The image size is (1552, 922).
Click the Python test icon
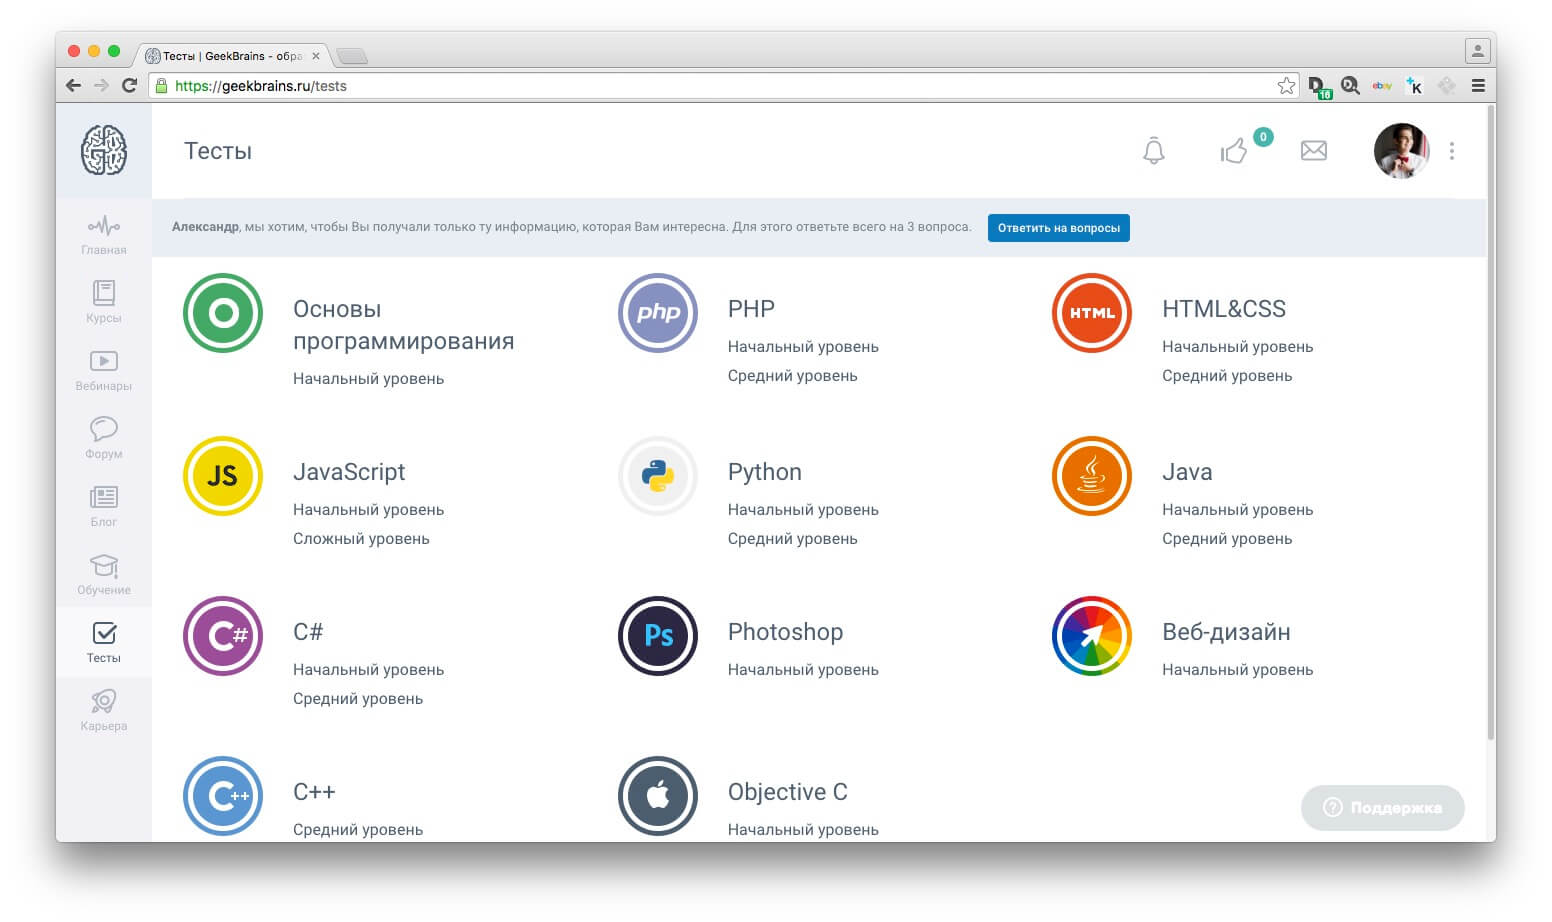tap(658, 476)
